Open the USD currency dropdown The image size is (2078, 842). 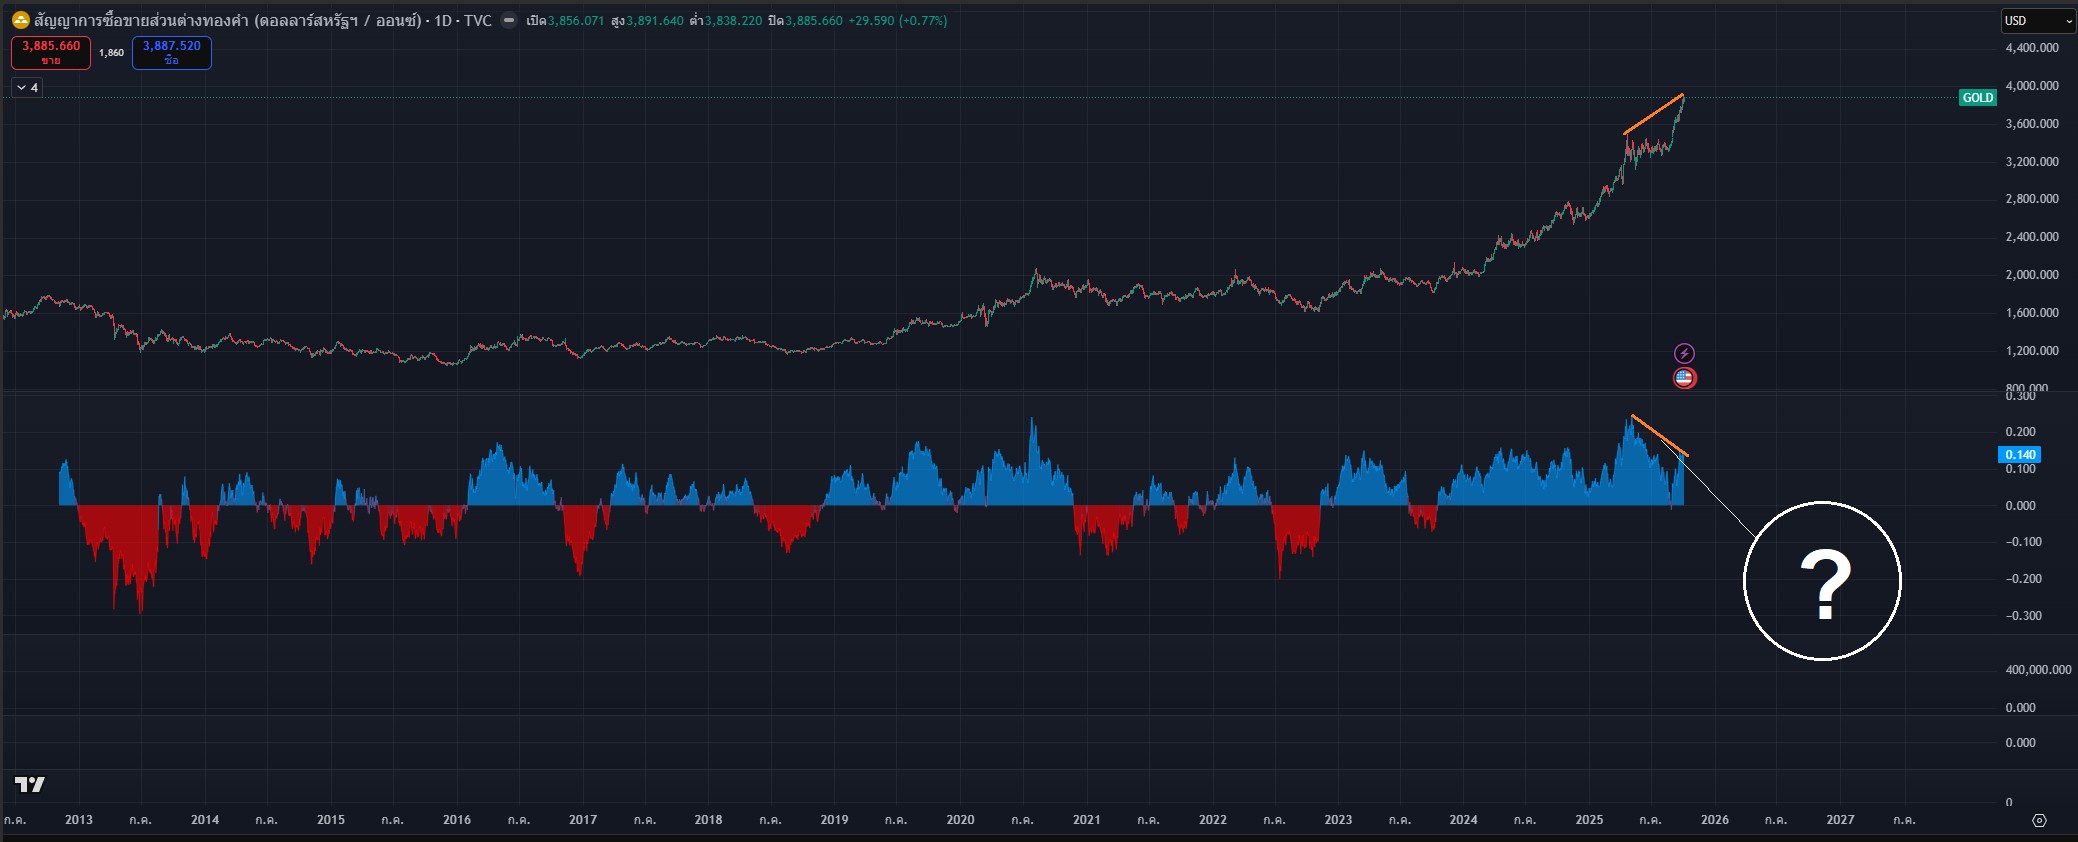click(2039, 20)
